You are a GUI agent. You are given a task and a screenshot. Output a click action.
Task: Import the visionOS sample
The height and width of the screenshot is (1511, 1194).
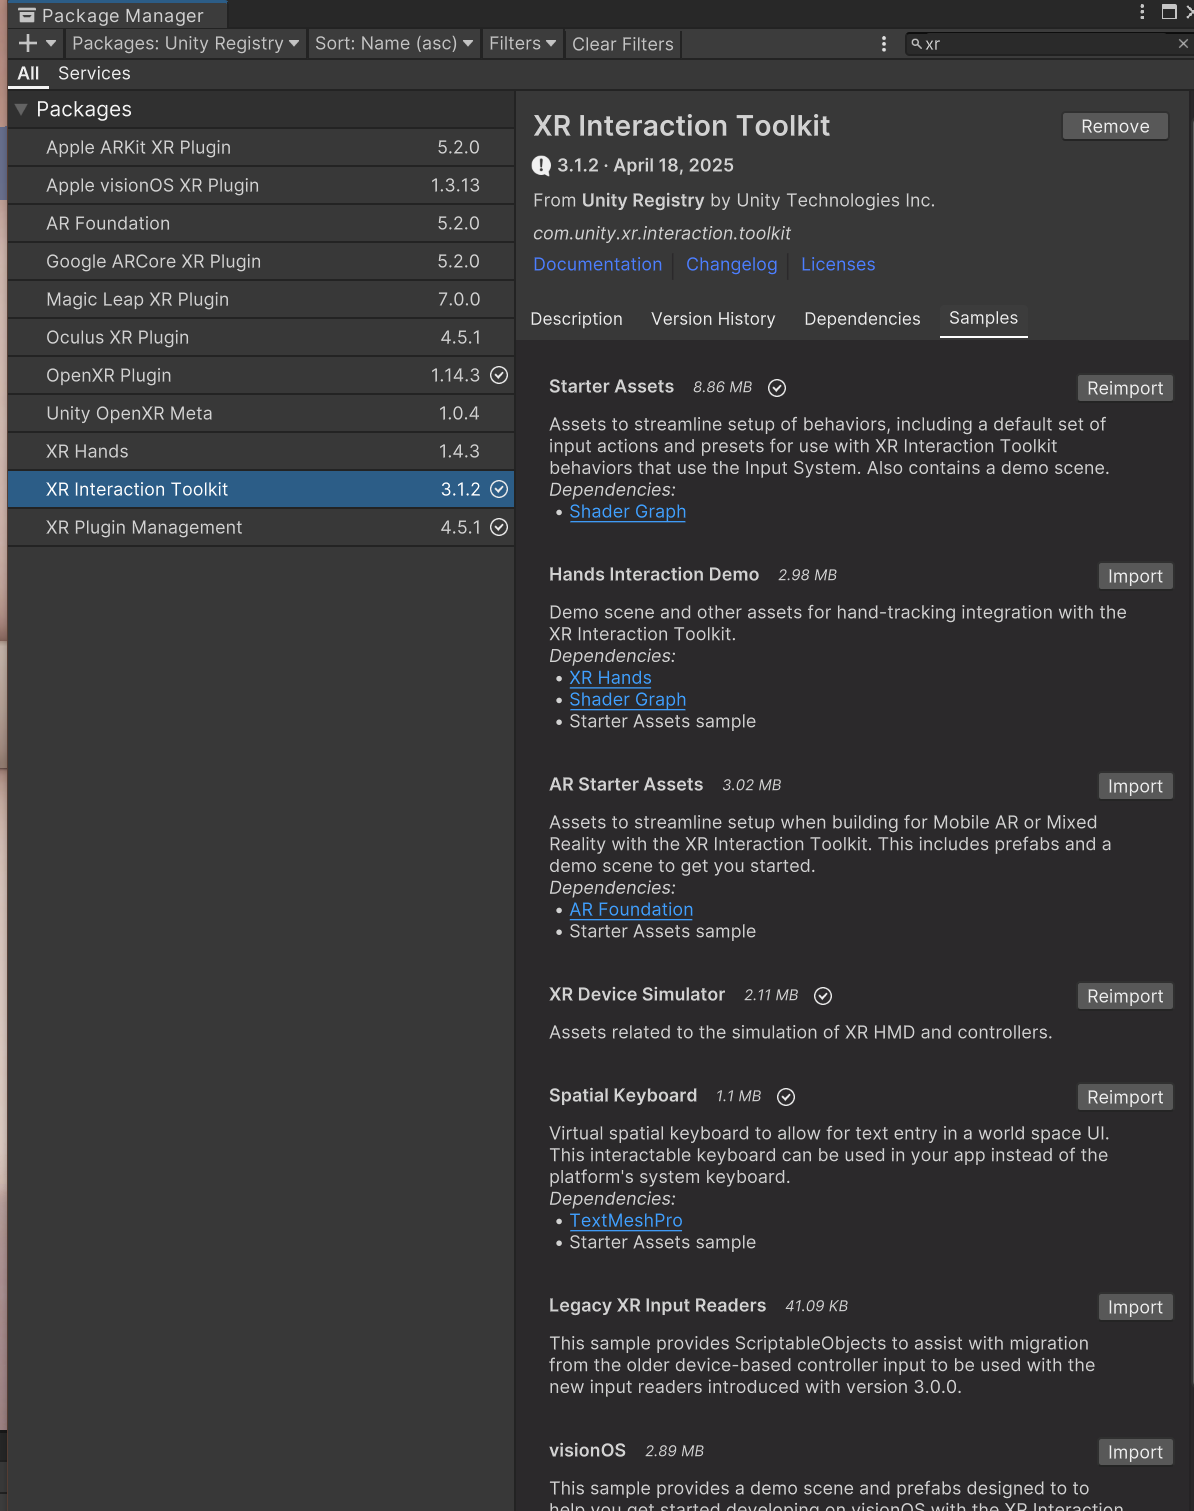pos(1135,1452)
